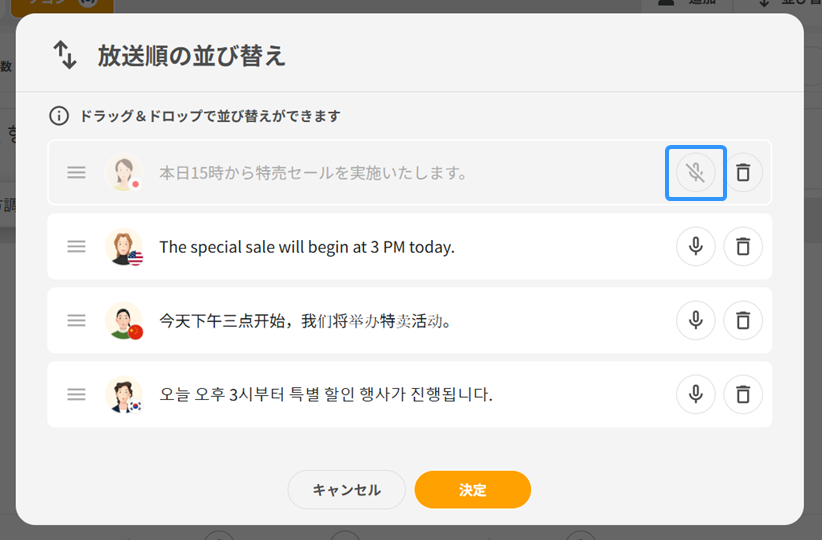822x540 pixels.
Task: Toggle microphone for the English announcement
Action: pyautogui.click(x=696, y=246)
